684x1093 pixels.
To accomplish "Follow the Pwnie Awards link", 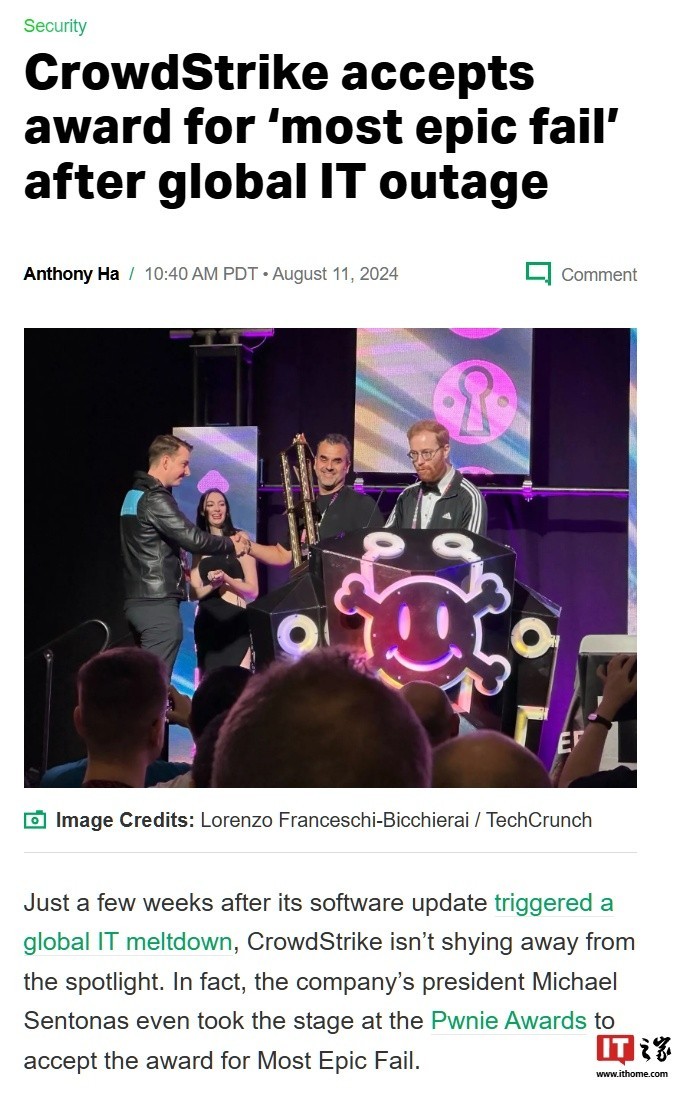I will [508, 1021].
